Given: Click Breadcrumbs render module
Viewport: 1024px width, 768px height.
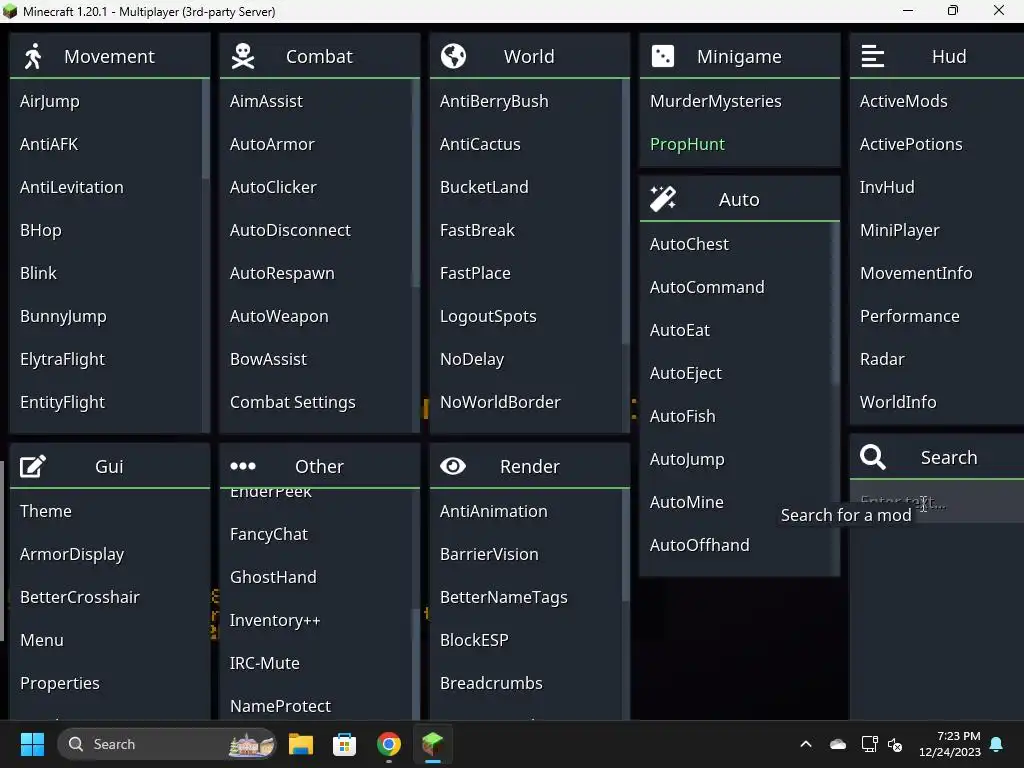Looking at the screenshot, I should pos(526,683).
